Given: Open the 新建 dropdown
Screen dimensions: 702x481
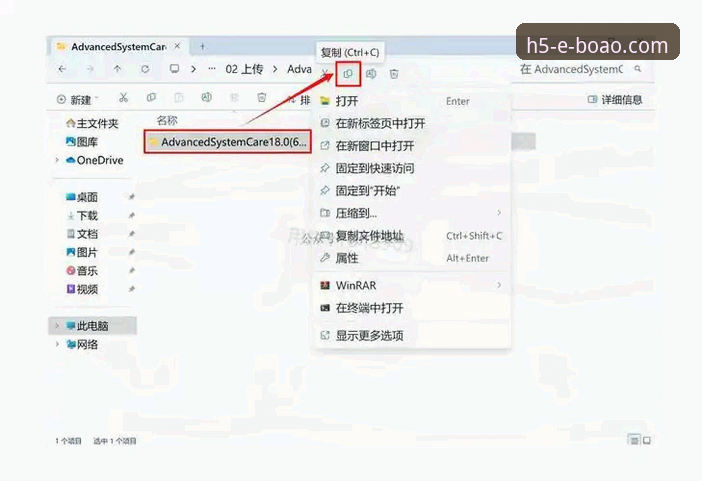Looking at the screenshot, I should click(77, 99).
